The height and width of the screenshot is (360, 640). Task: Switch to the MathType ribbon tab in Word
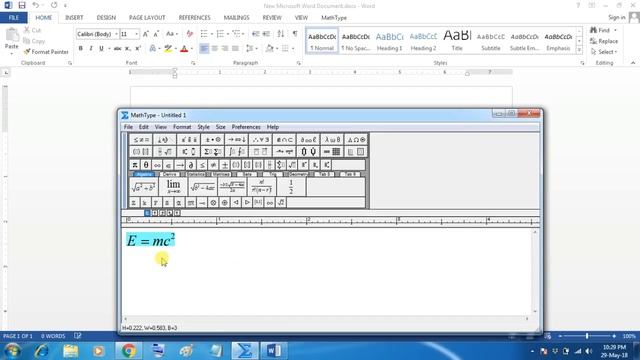pos(334,18)
